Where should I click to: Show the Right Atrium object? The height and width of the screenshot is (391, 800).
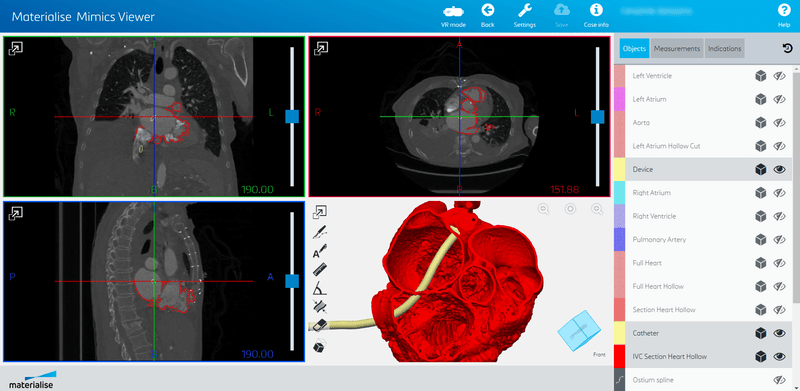779,193
